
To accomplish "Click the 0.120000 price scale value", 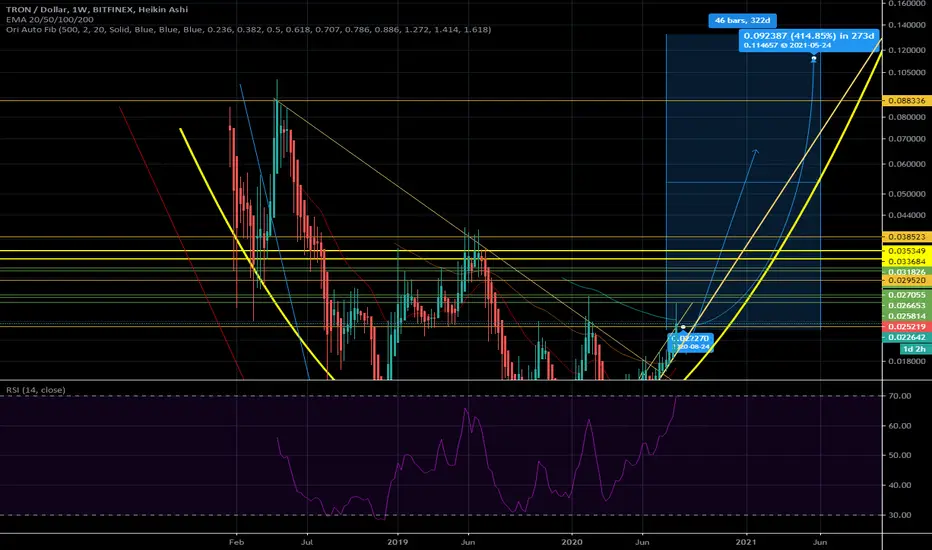I will [906, 51].
